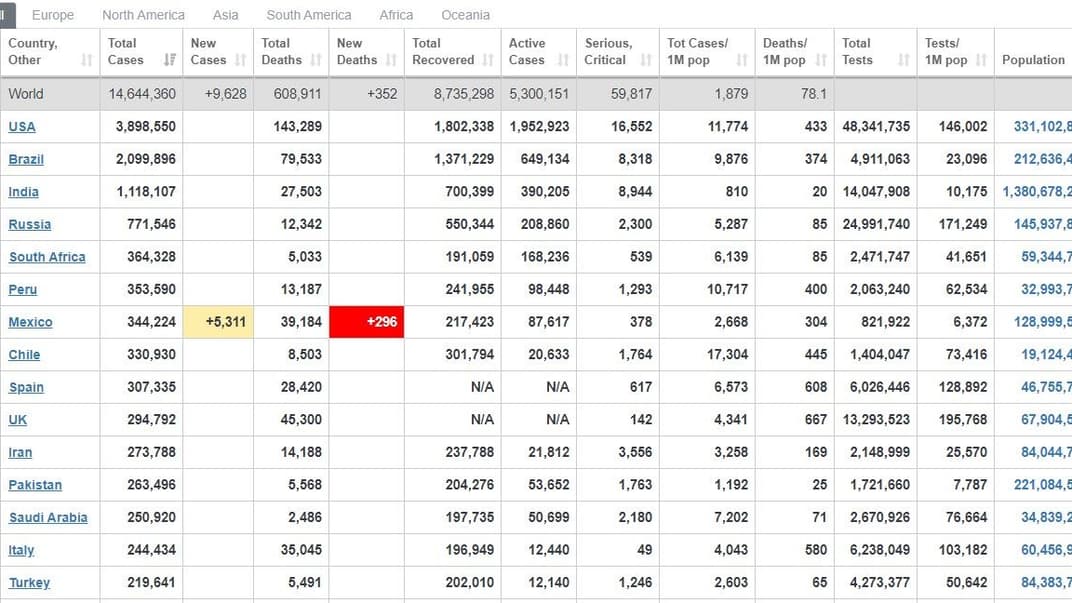This screenshot has width=1072, height=603.
Task: Sort Total Recovered column via arrows icon
Action: tap(488, 60)
